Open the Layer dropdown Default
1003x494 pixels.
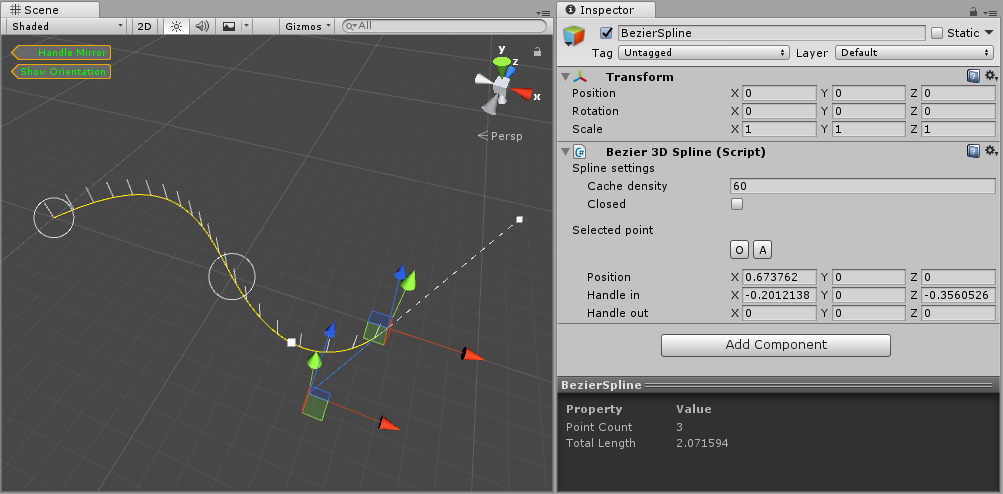click(914, 52)
